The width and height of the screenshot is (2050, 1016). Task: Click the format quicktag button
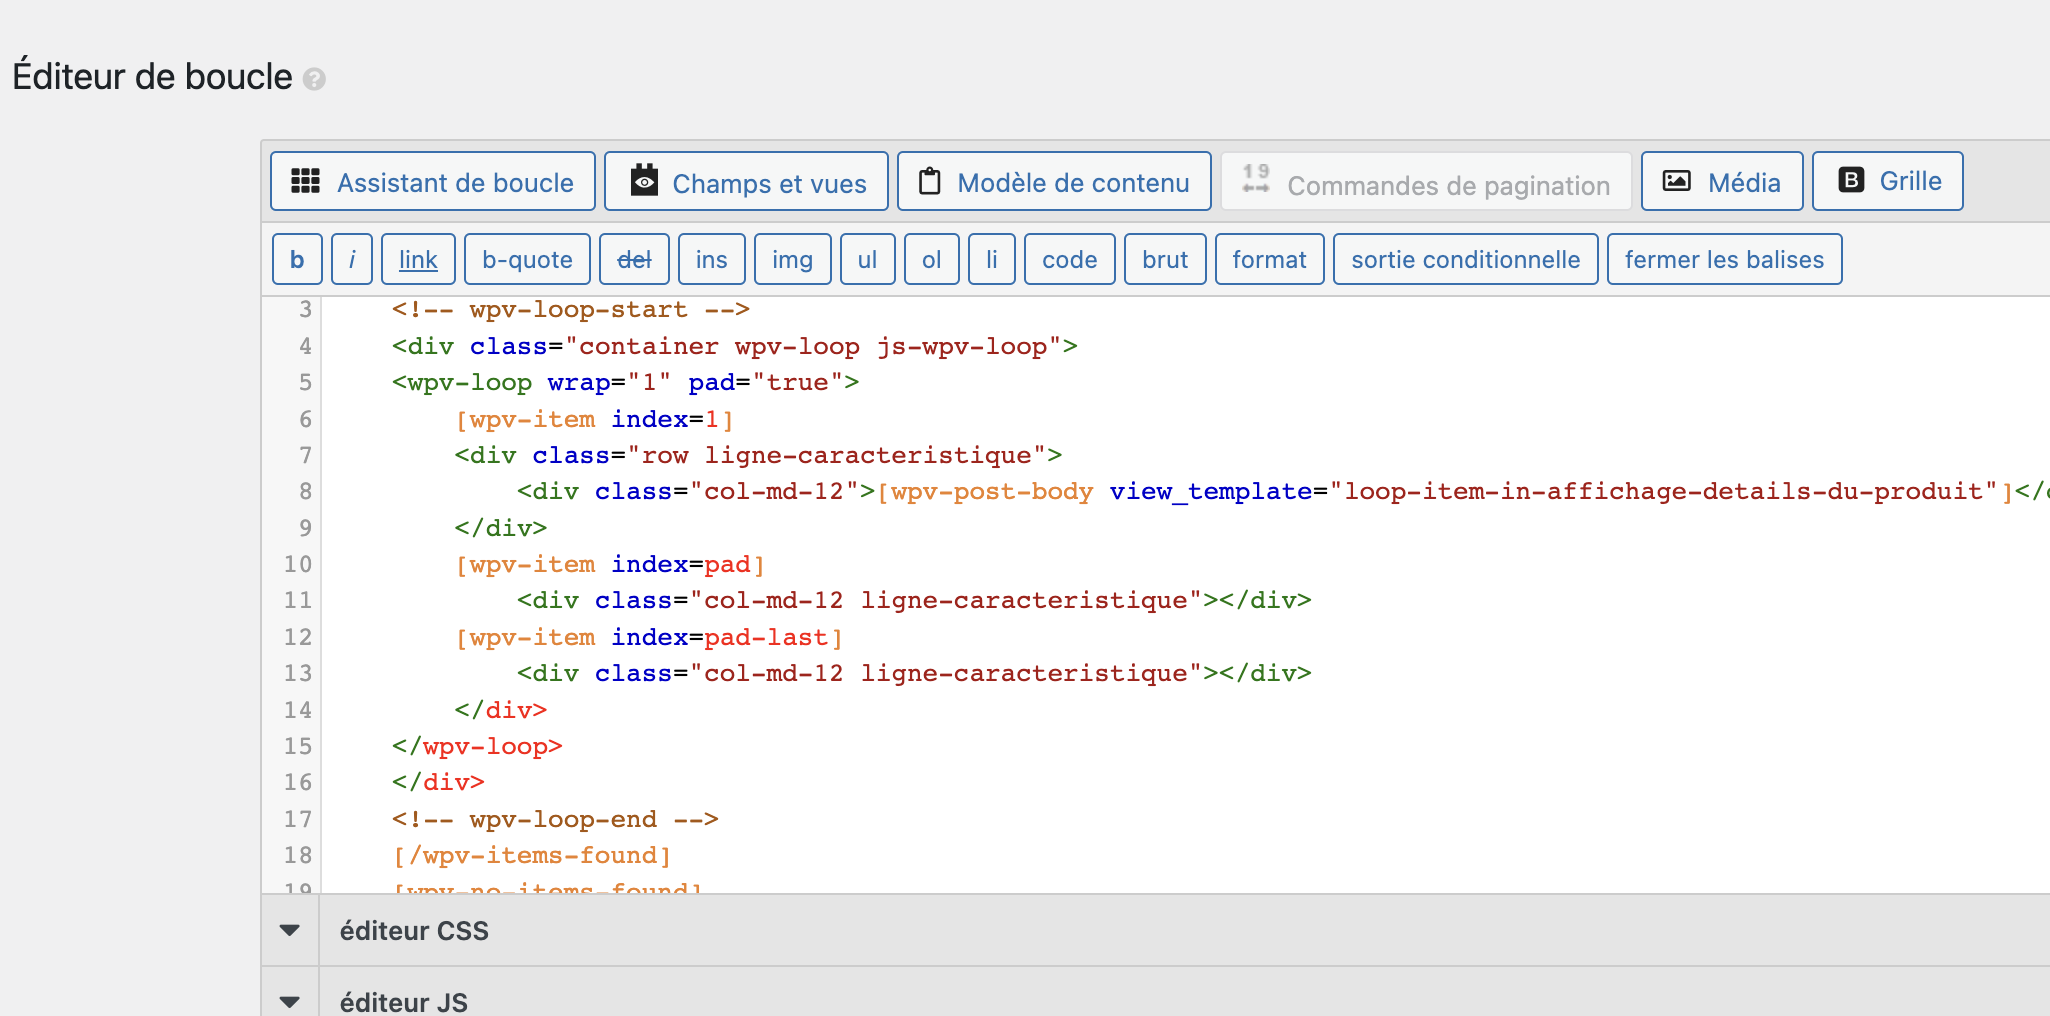coord(1269,259)
